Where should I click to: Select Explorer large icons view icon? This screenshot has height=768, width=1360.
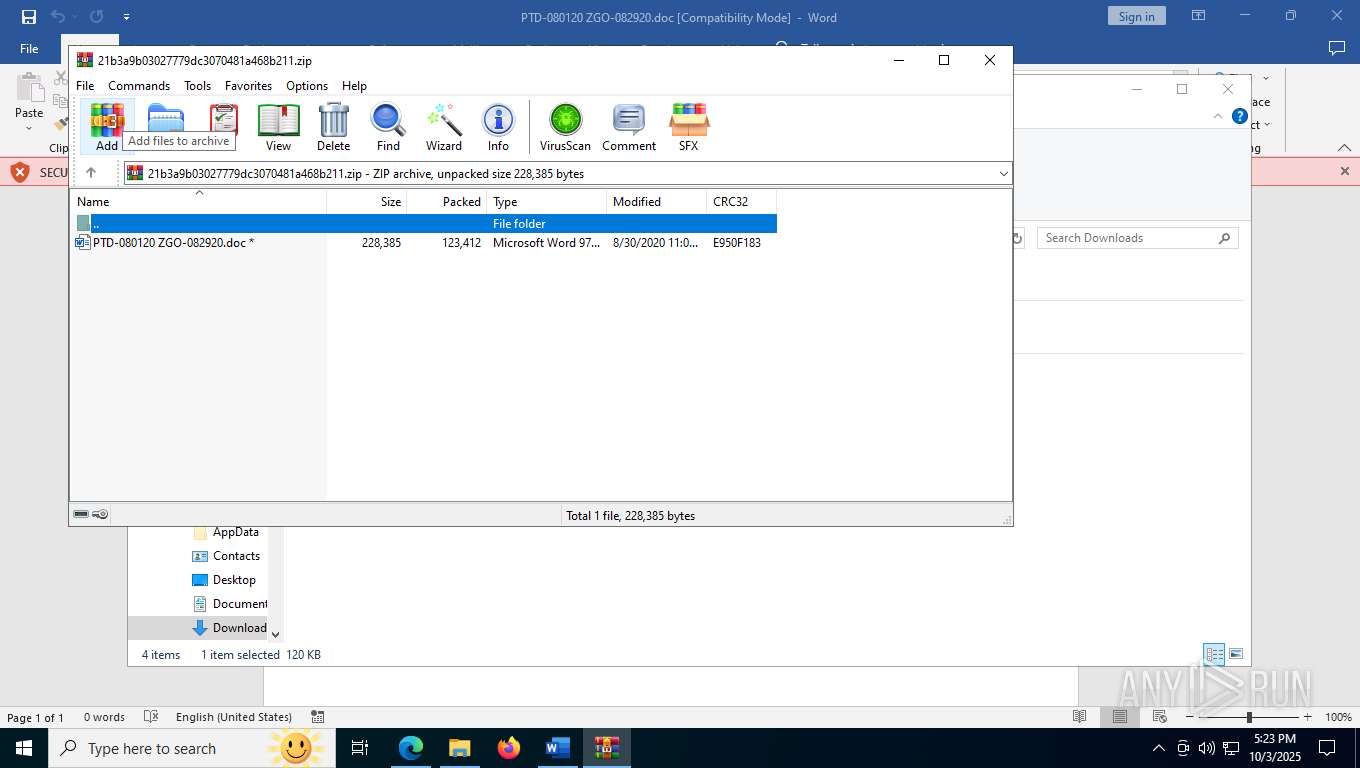(1236, 654)
